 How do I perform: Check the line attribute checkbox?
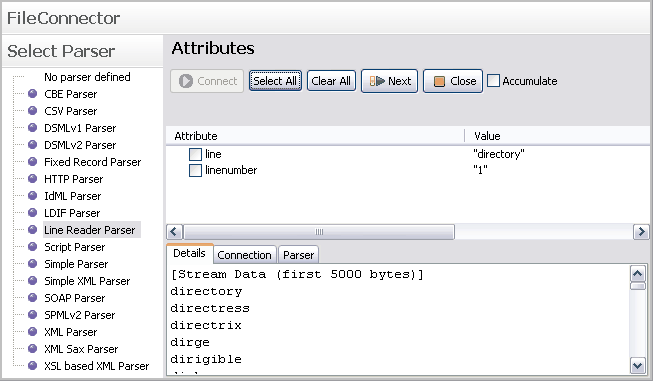(x=195, y=154)
